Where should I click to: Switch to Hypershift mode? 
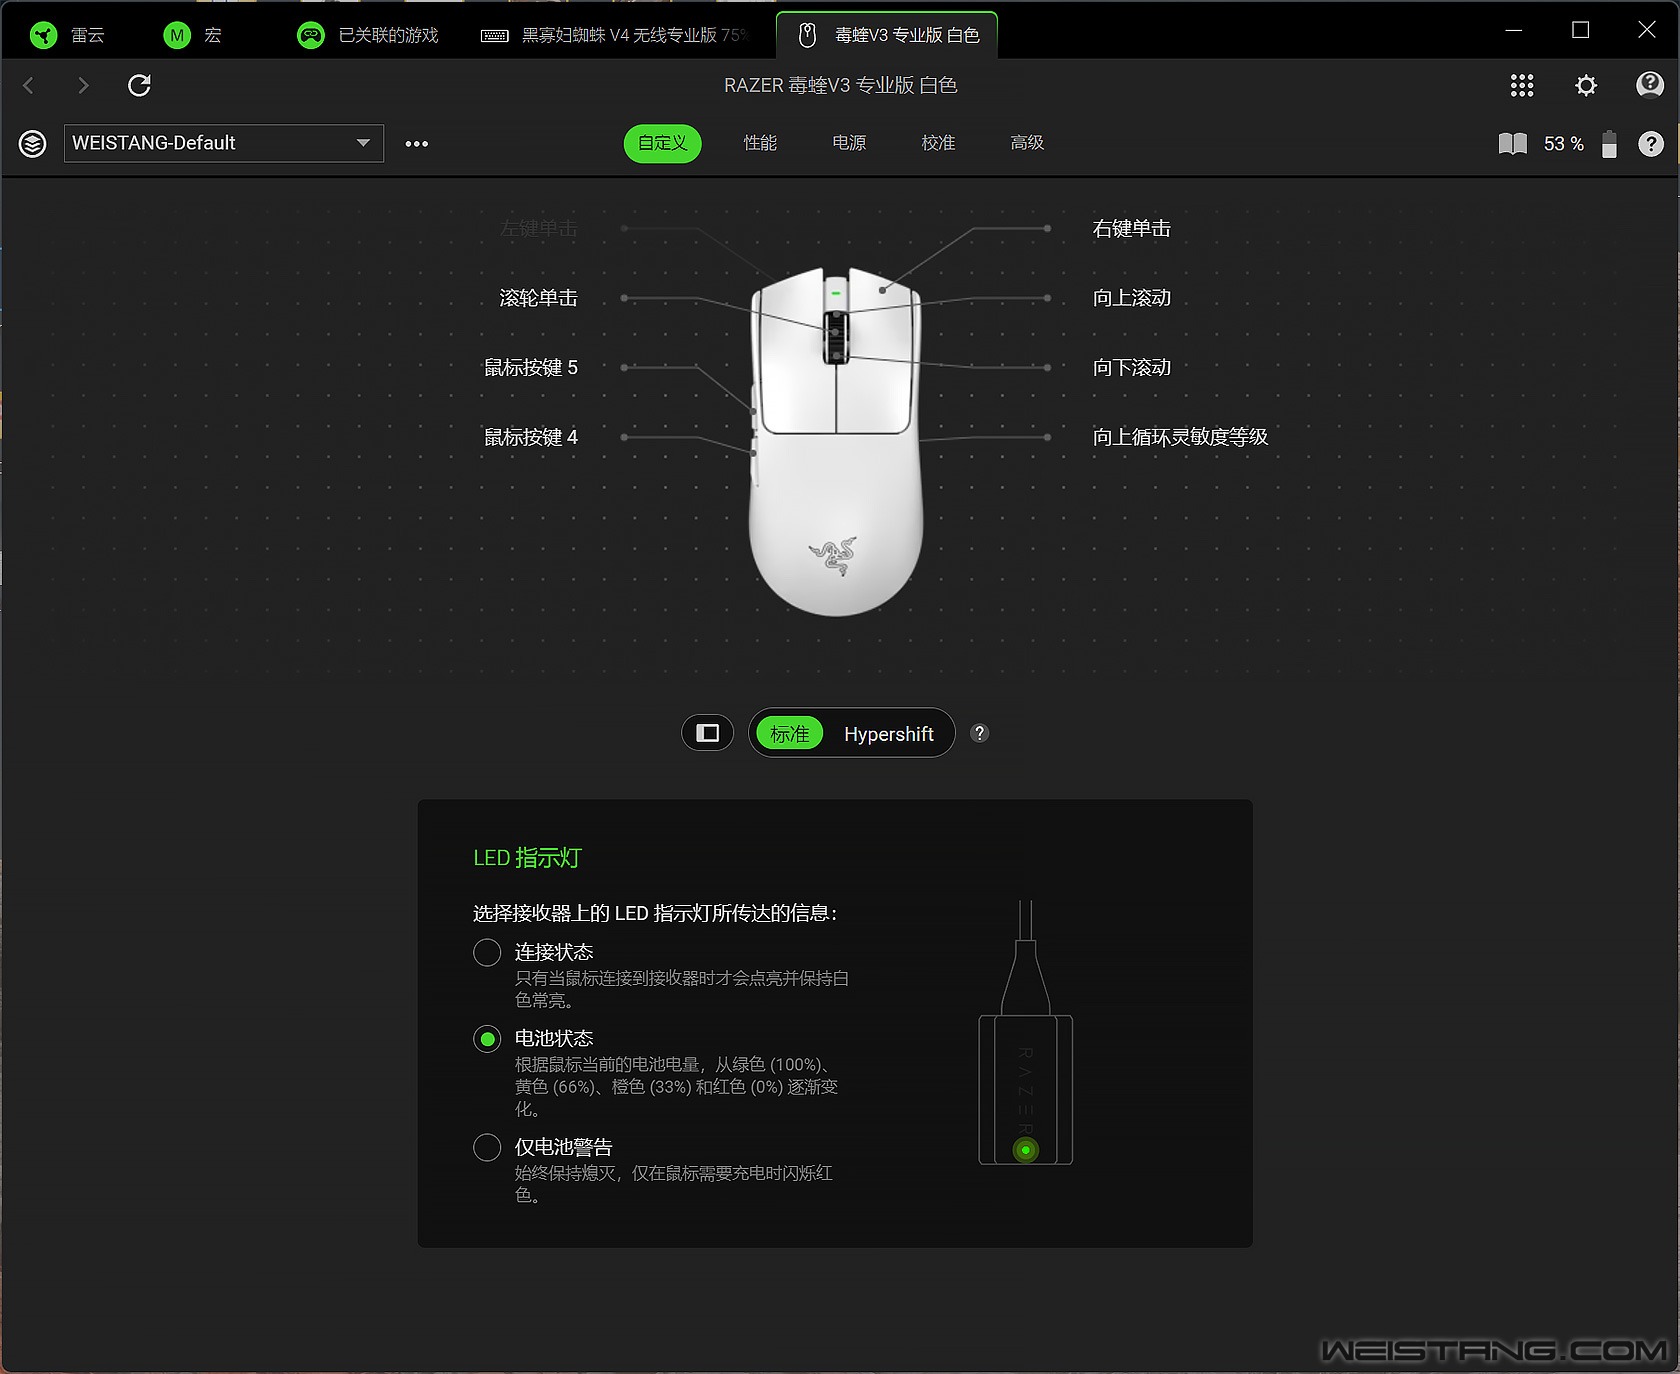[x=888, y=734]
